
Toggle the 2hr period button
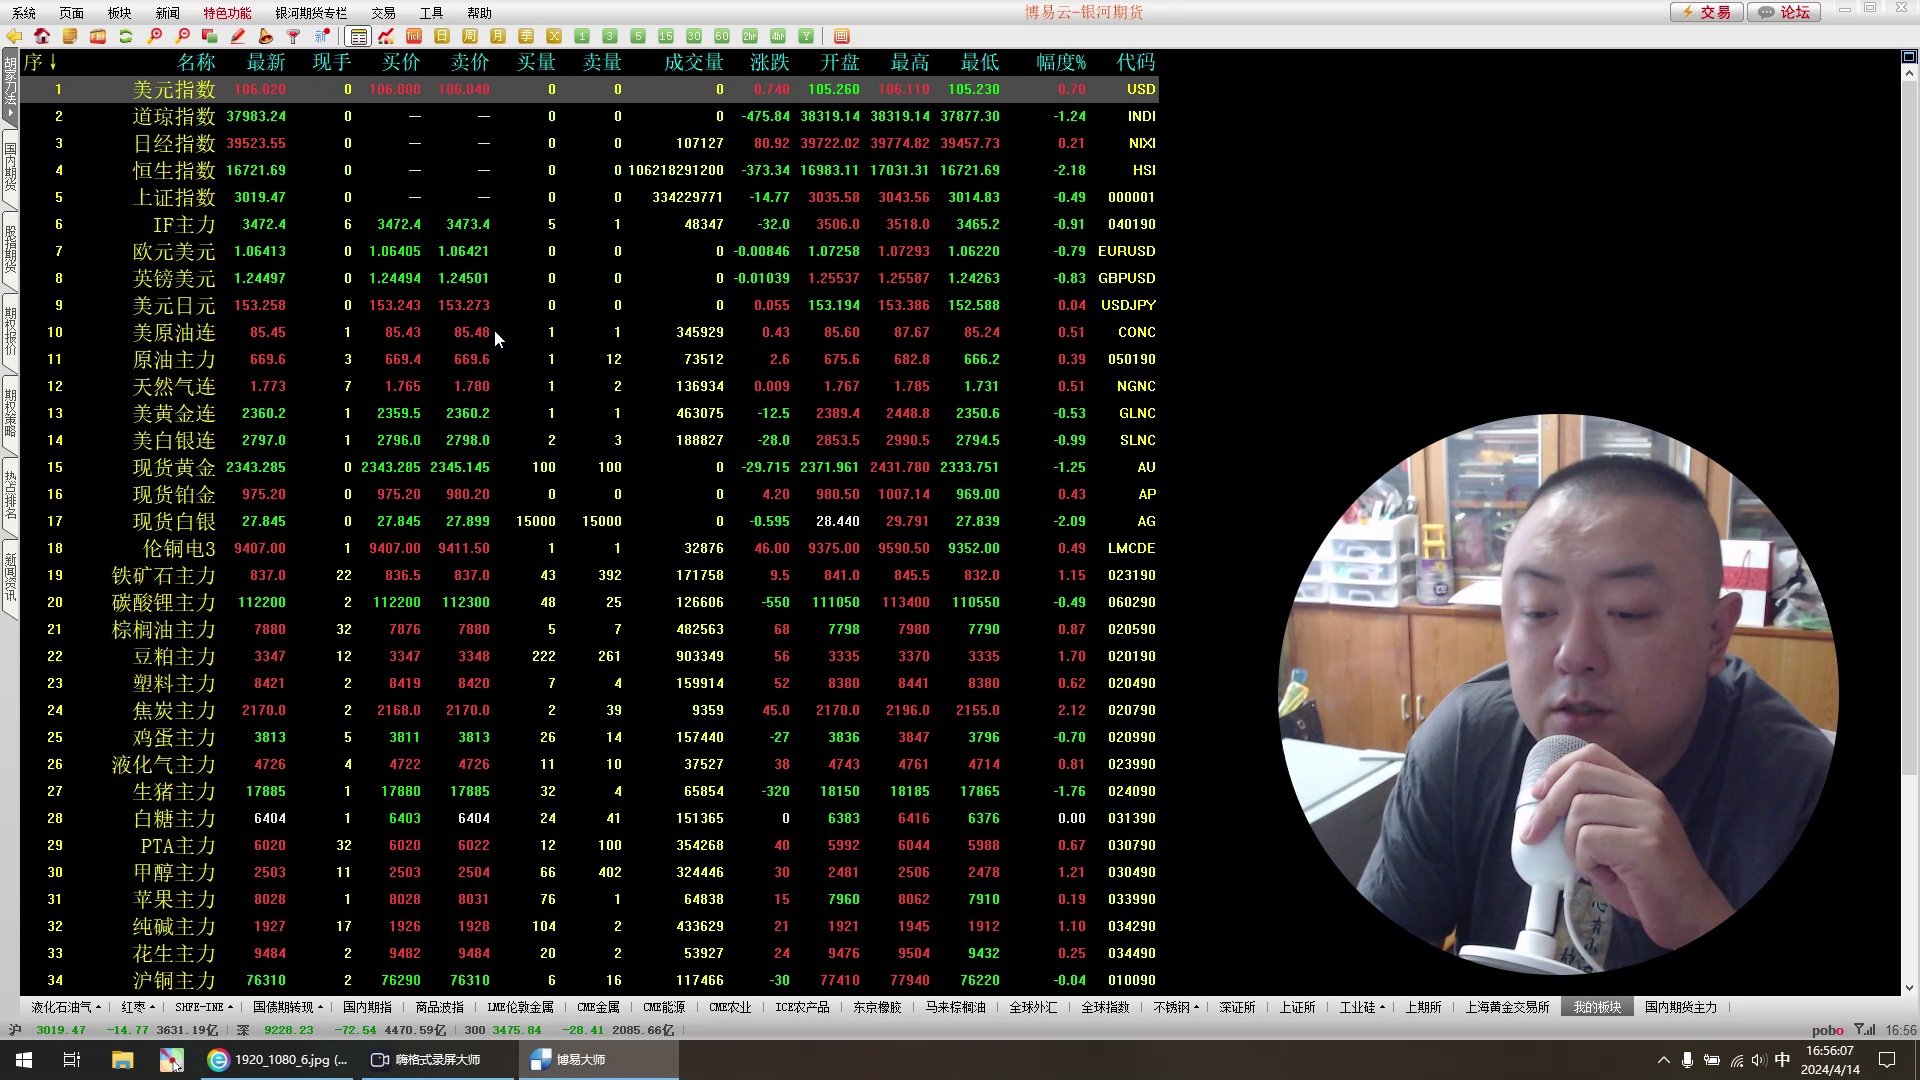coord(750,36)
